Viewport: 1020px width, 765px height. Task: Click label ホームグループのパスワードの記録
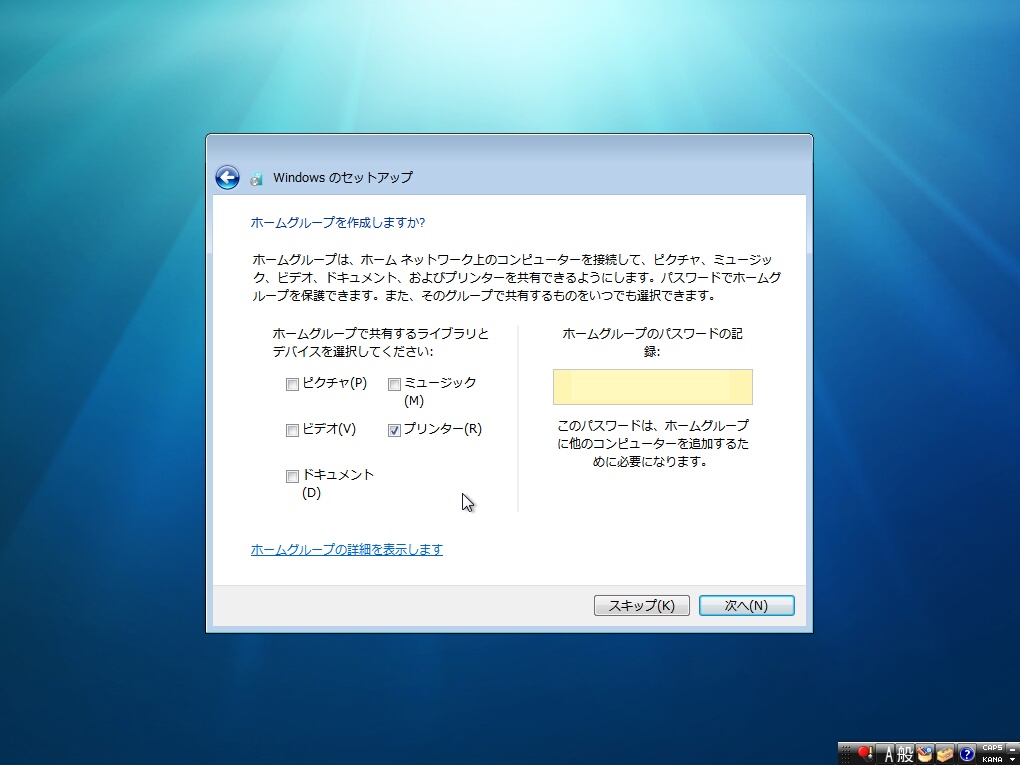[652, 342]
